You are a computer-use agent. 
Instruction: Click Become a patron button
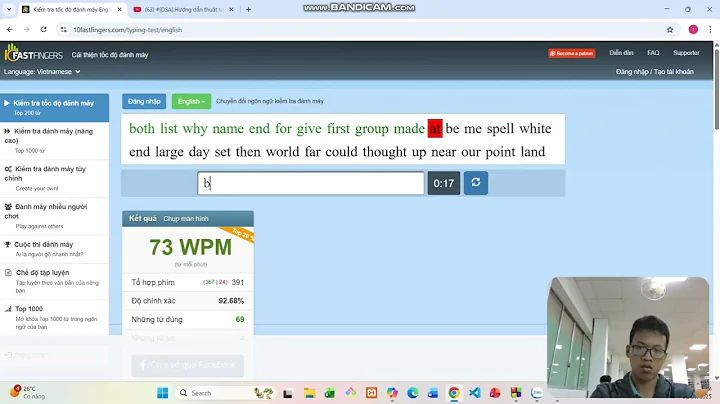click(x=572, y=53)
